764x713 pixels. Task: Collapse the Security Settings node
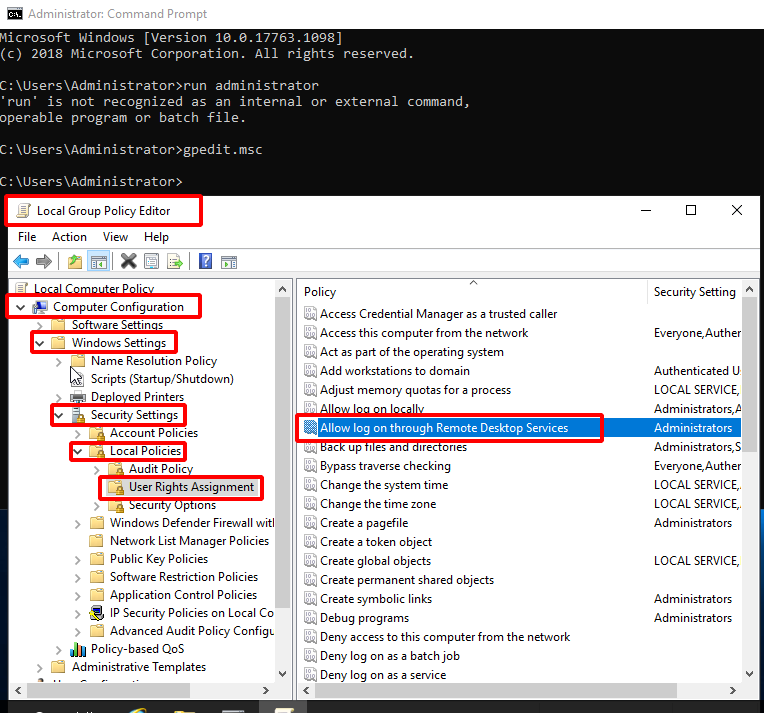coord(58,415)
